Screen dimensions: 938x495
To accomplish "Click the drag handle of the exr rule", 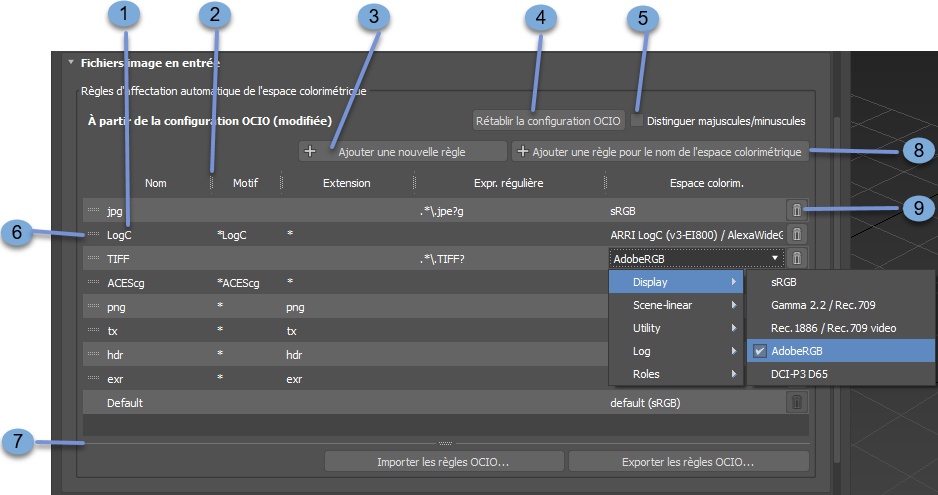I will coord(94,378).
